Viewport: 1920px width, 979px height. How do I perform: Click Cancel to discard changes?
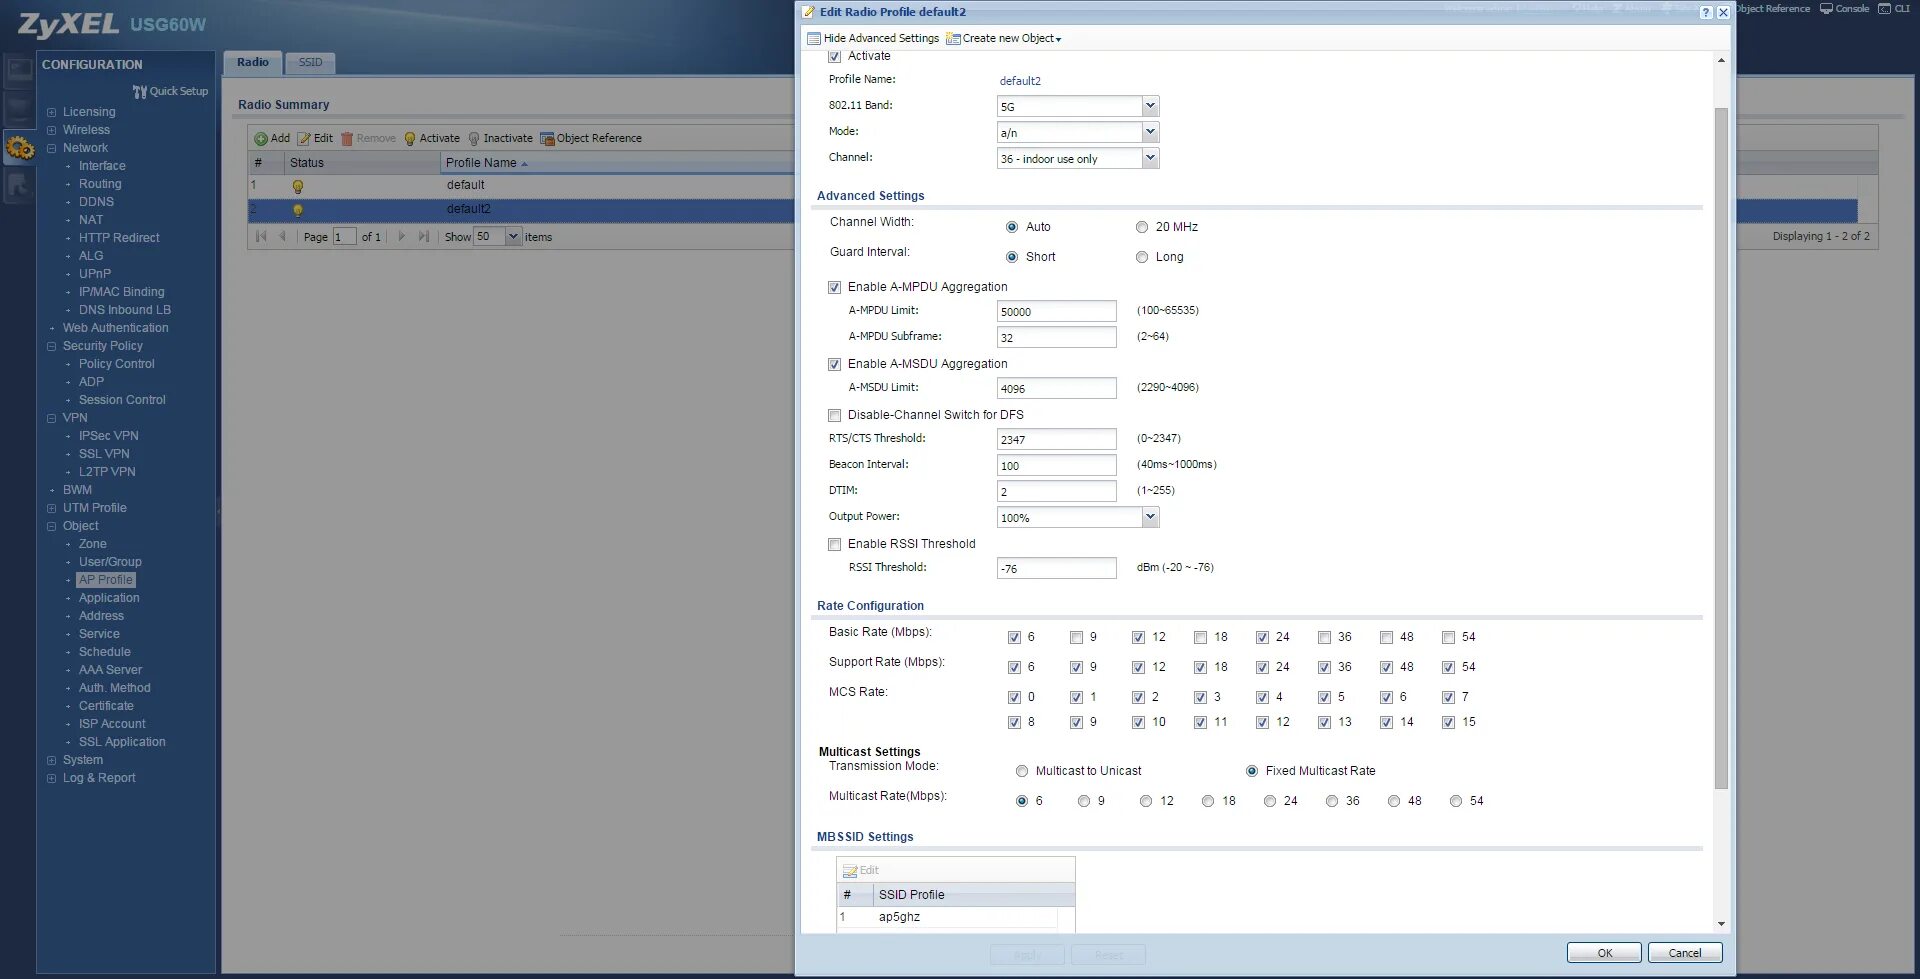point(1685,952)
